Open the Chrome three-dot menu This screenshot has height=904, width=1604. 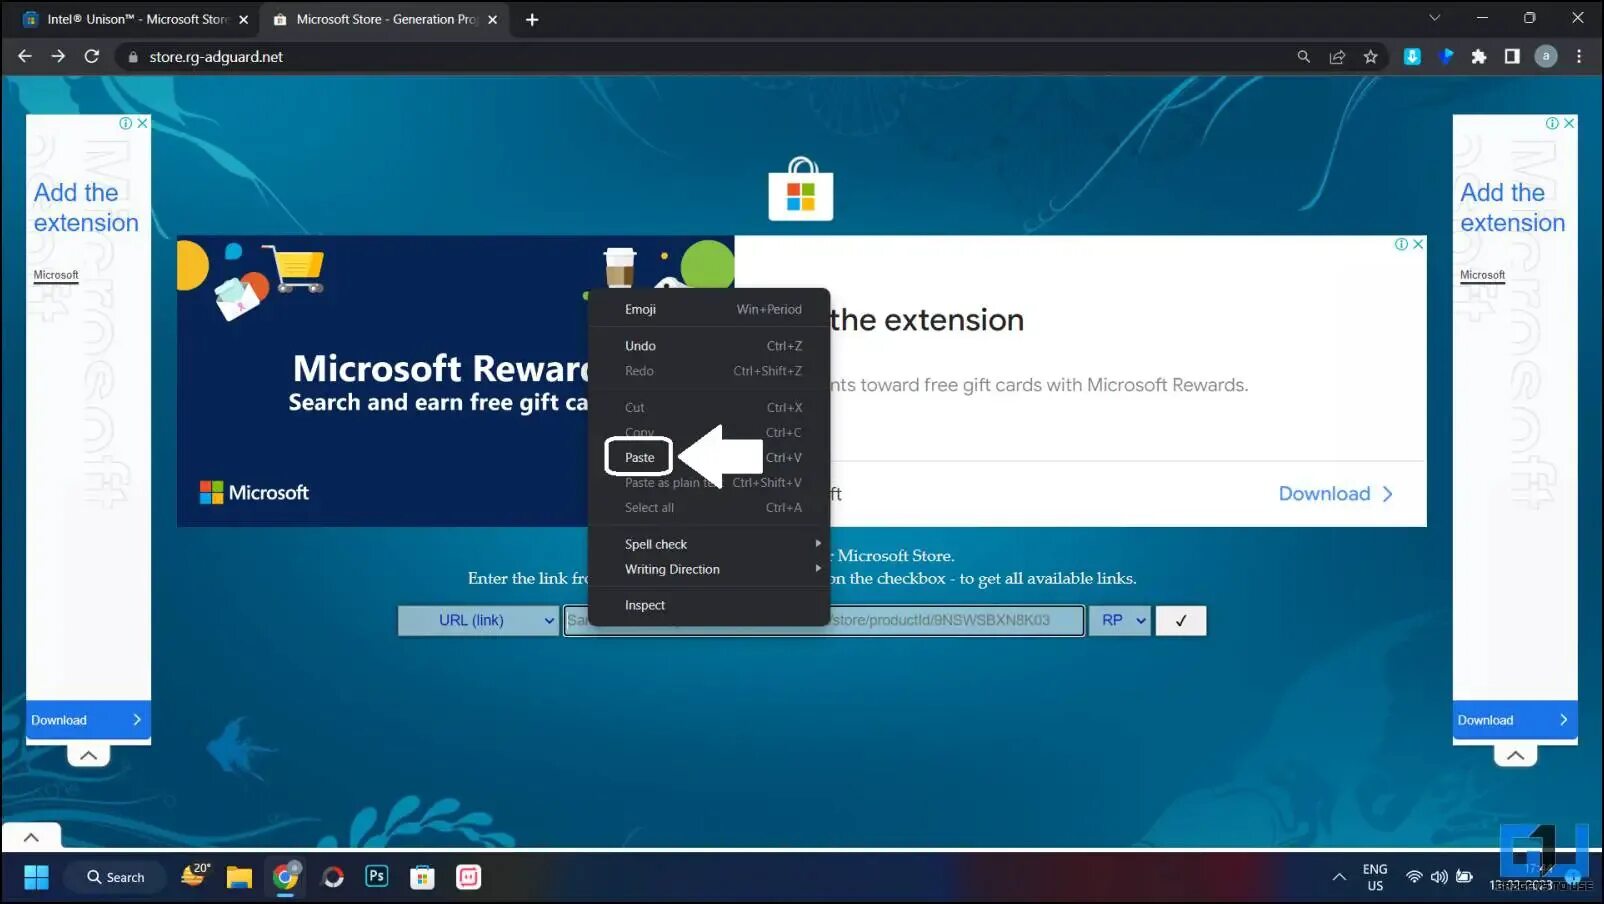tap(1579, 57)
